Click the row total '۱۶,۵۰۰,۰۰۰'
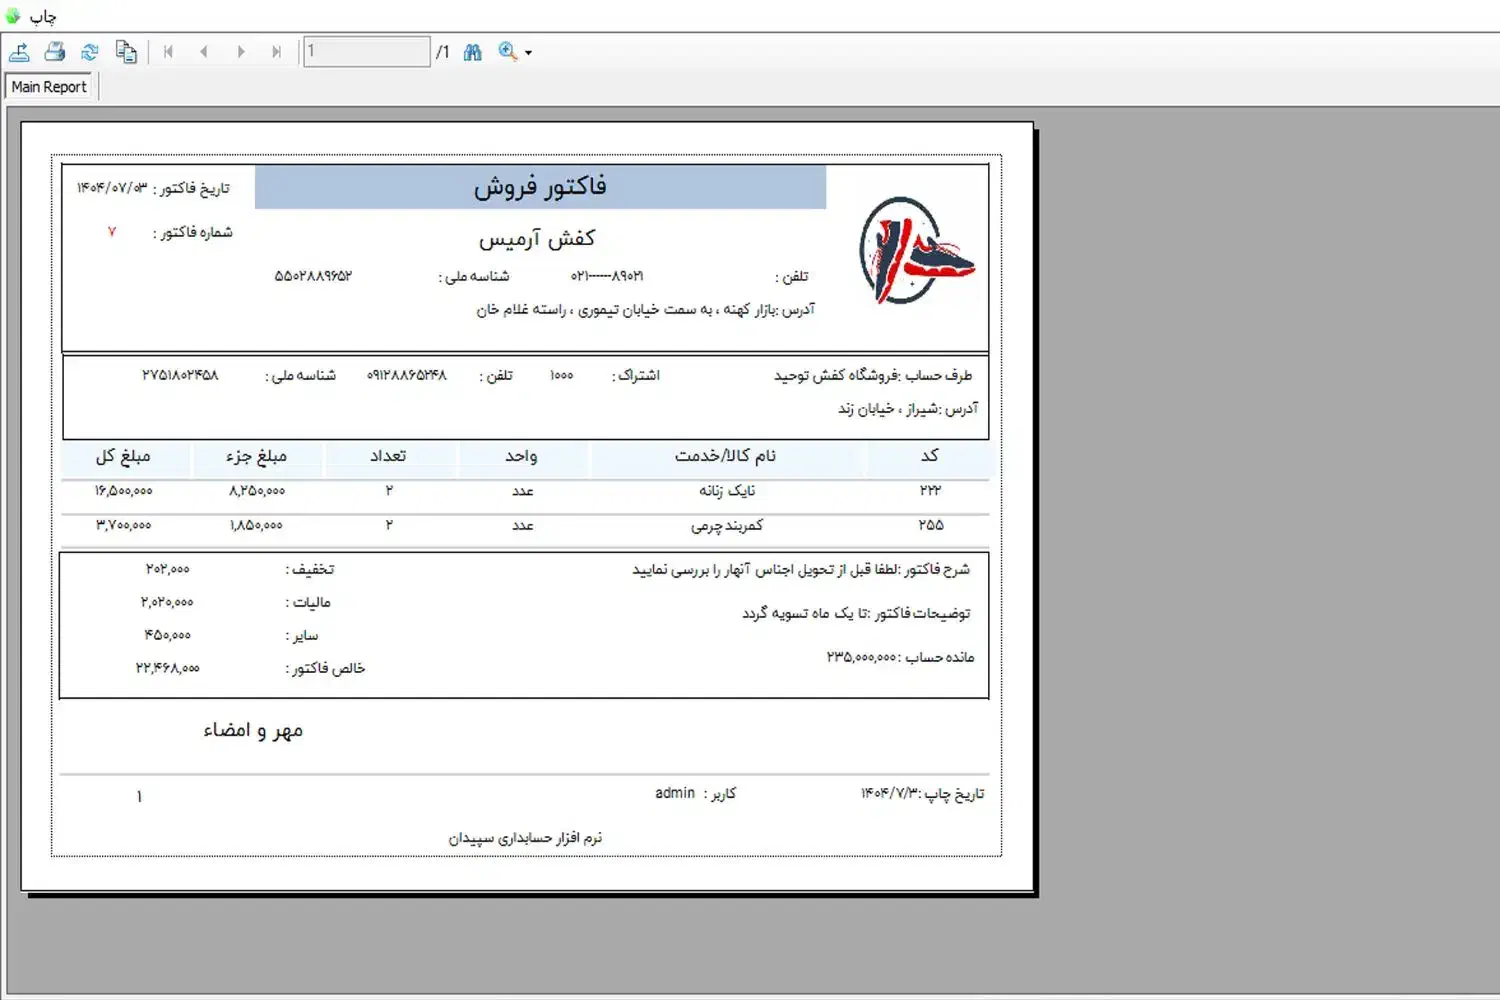Screen dimensions: 1500x1000 pyautogui.click(x=124, y=491)
